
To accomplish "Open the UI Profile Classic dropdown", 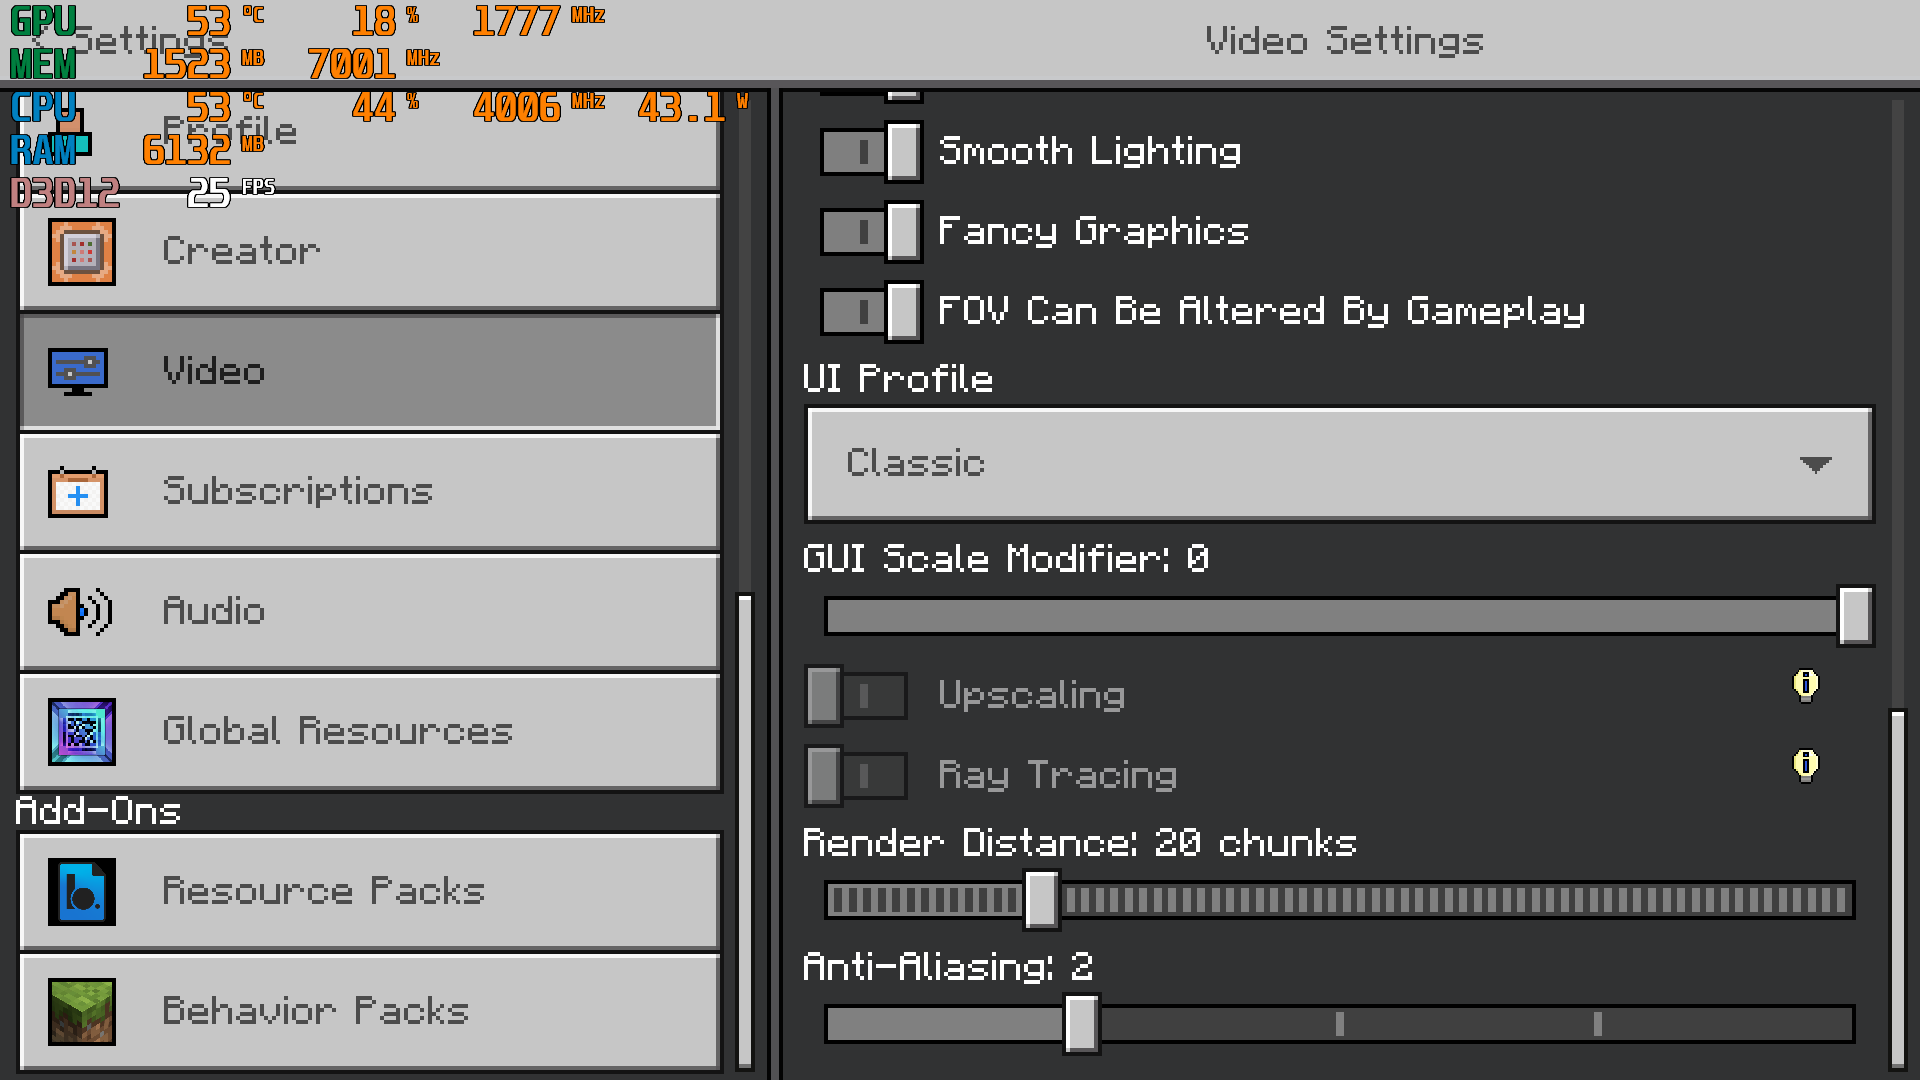I will (1338, 464).
